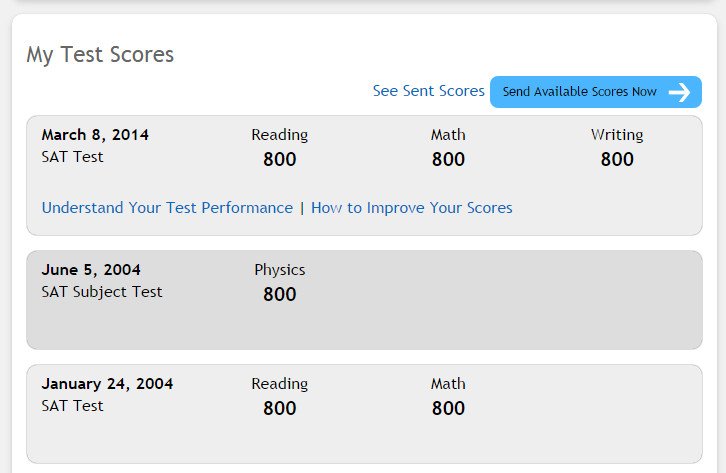Click the Math 800 score for January 2004
726x473 pixels.
(x=448, y=408)
